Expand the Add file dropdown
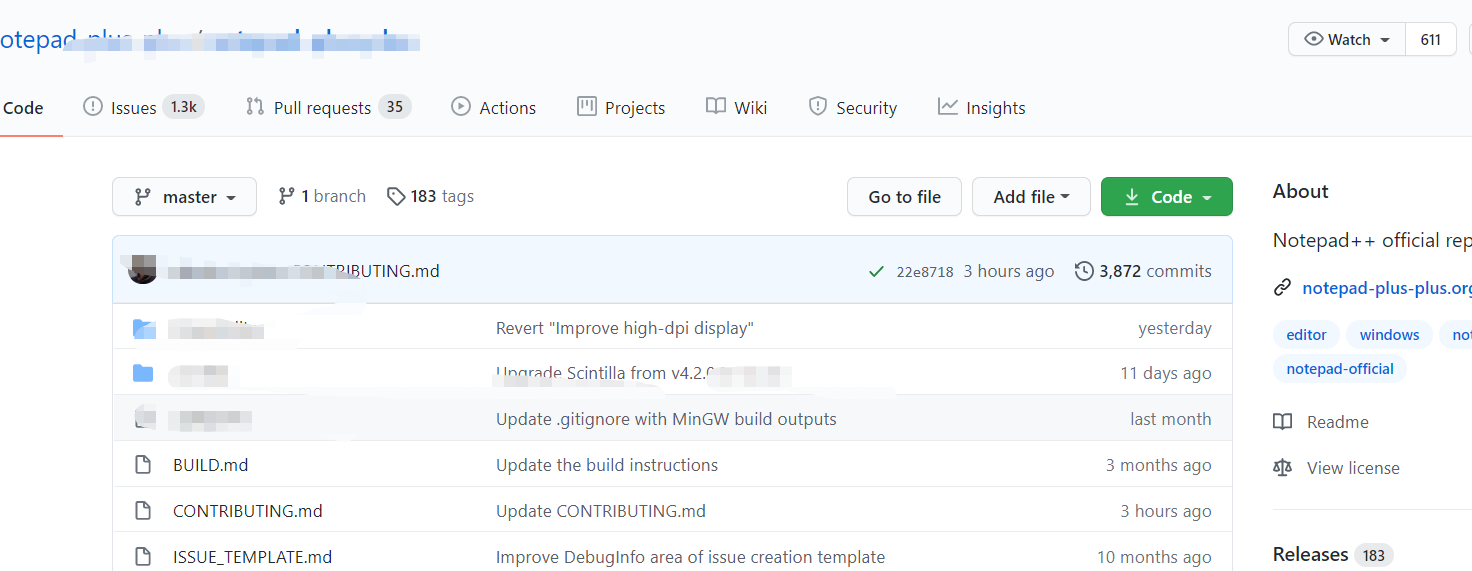The width and height of the screenshot is (1472, 571). (1031, 197)
